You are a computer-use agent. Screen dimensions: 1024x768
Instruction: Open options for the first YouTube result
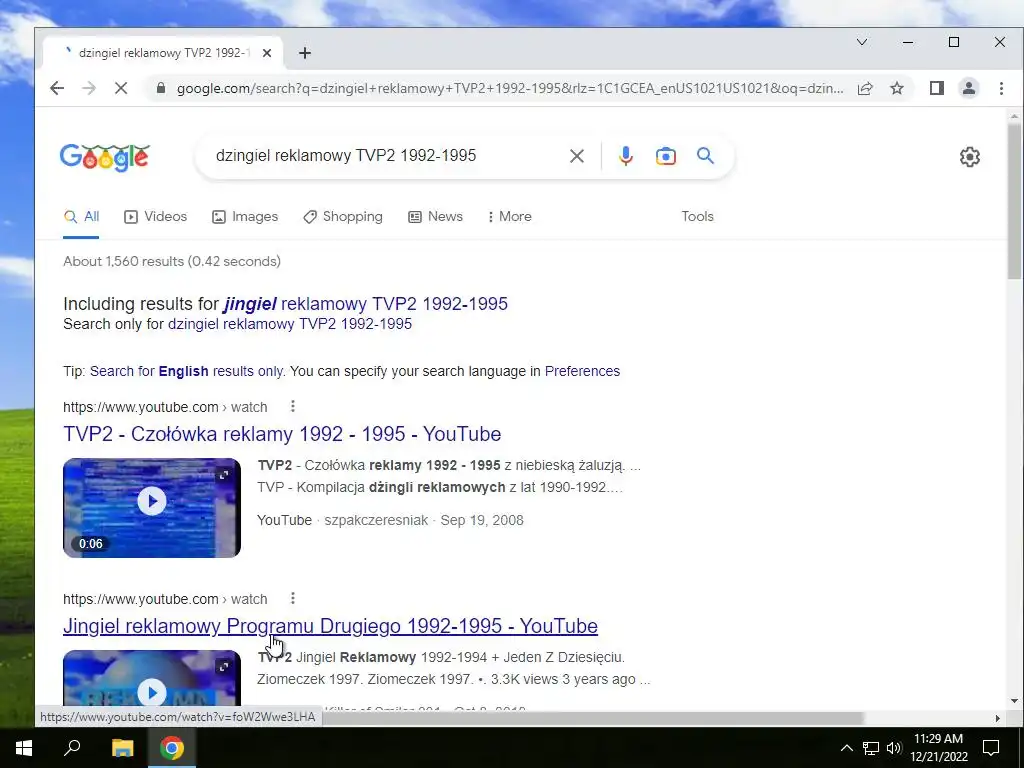coord(293,407)
